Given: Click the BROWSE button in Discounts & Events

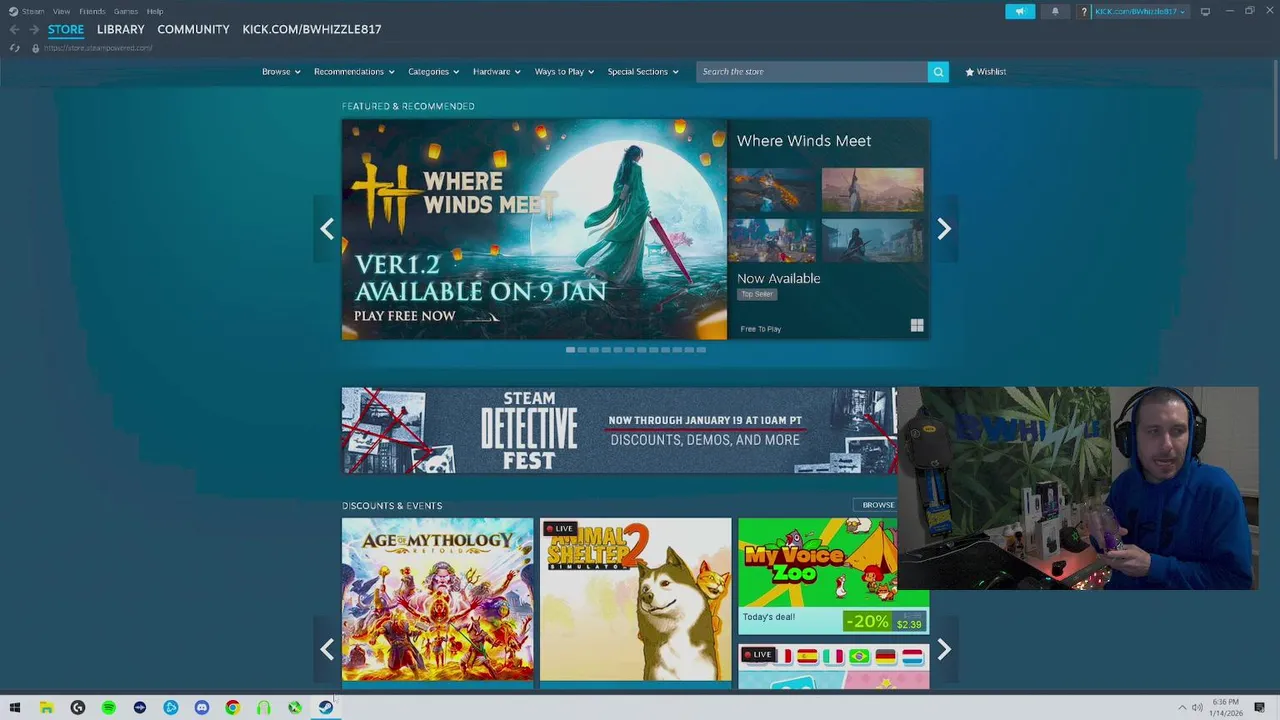Looking at the screenshot, I should [x=878, y=505].
